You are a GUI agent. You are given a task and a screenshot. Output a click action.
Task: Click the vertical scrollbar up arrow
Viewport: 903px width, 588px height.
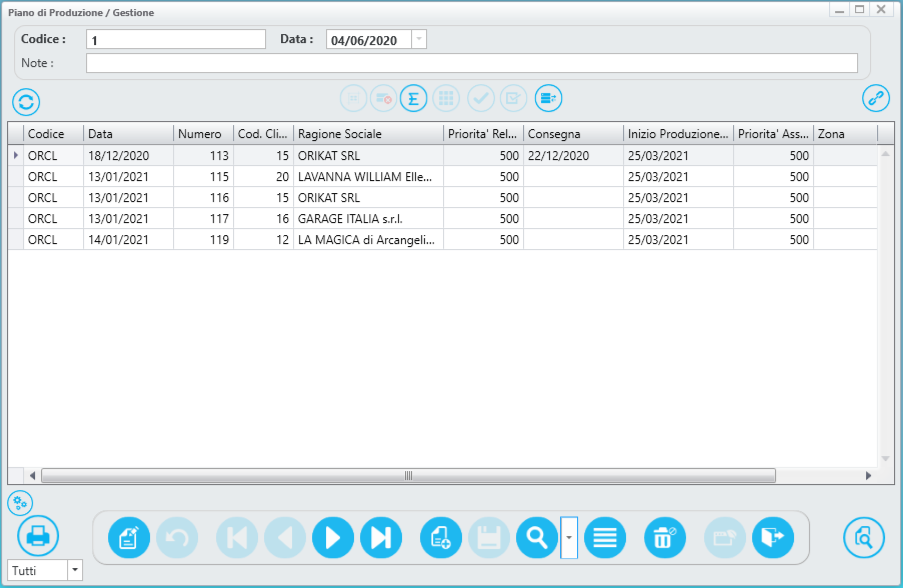886,153
